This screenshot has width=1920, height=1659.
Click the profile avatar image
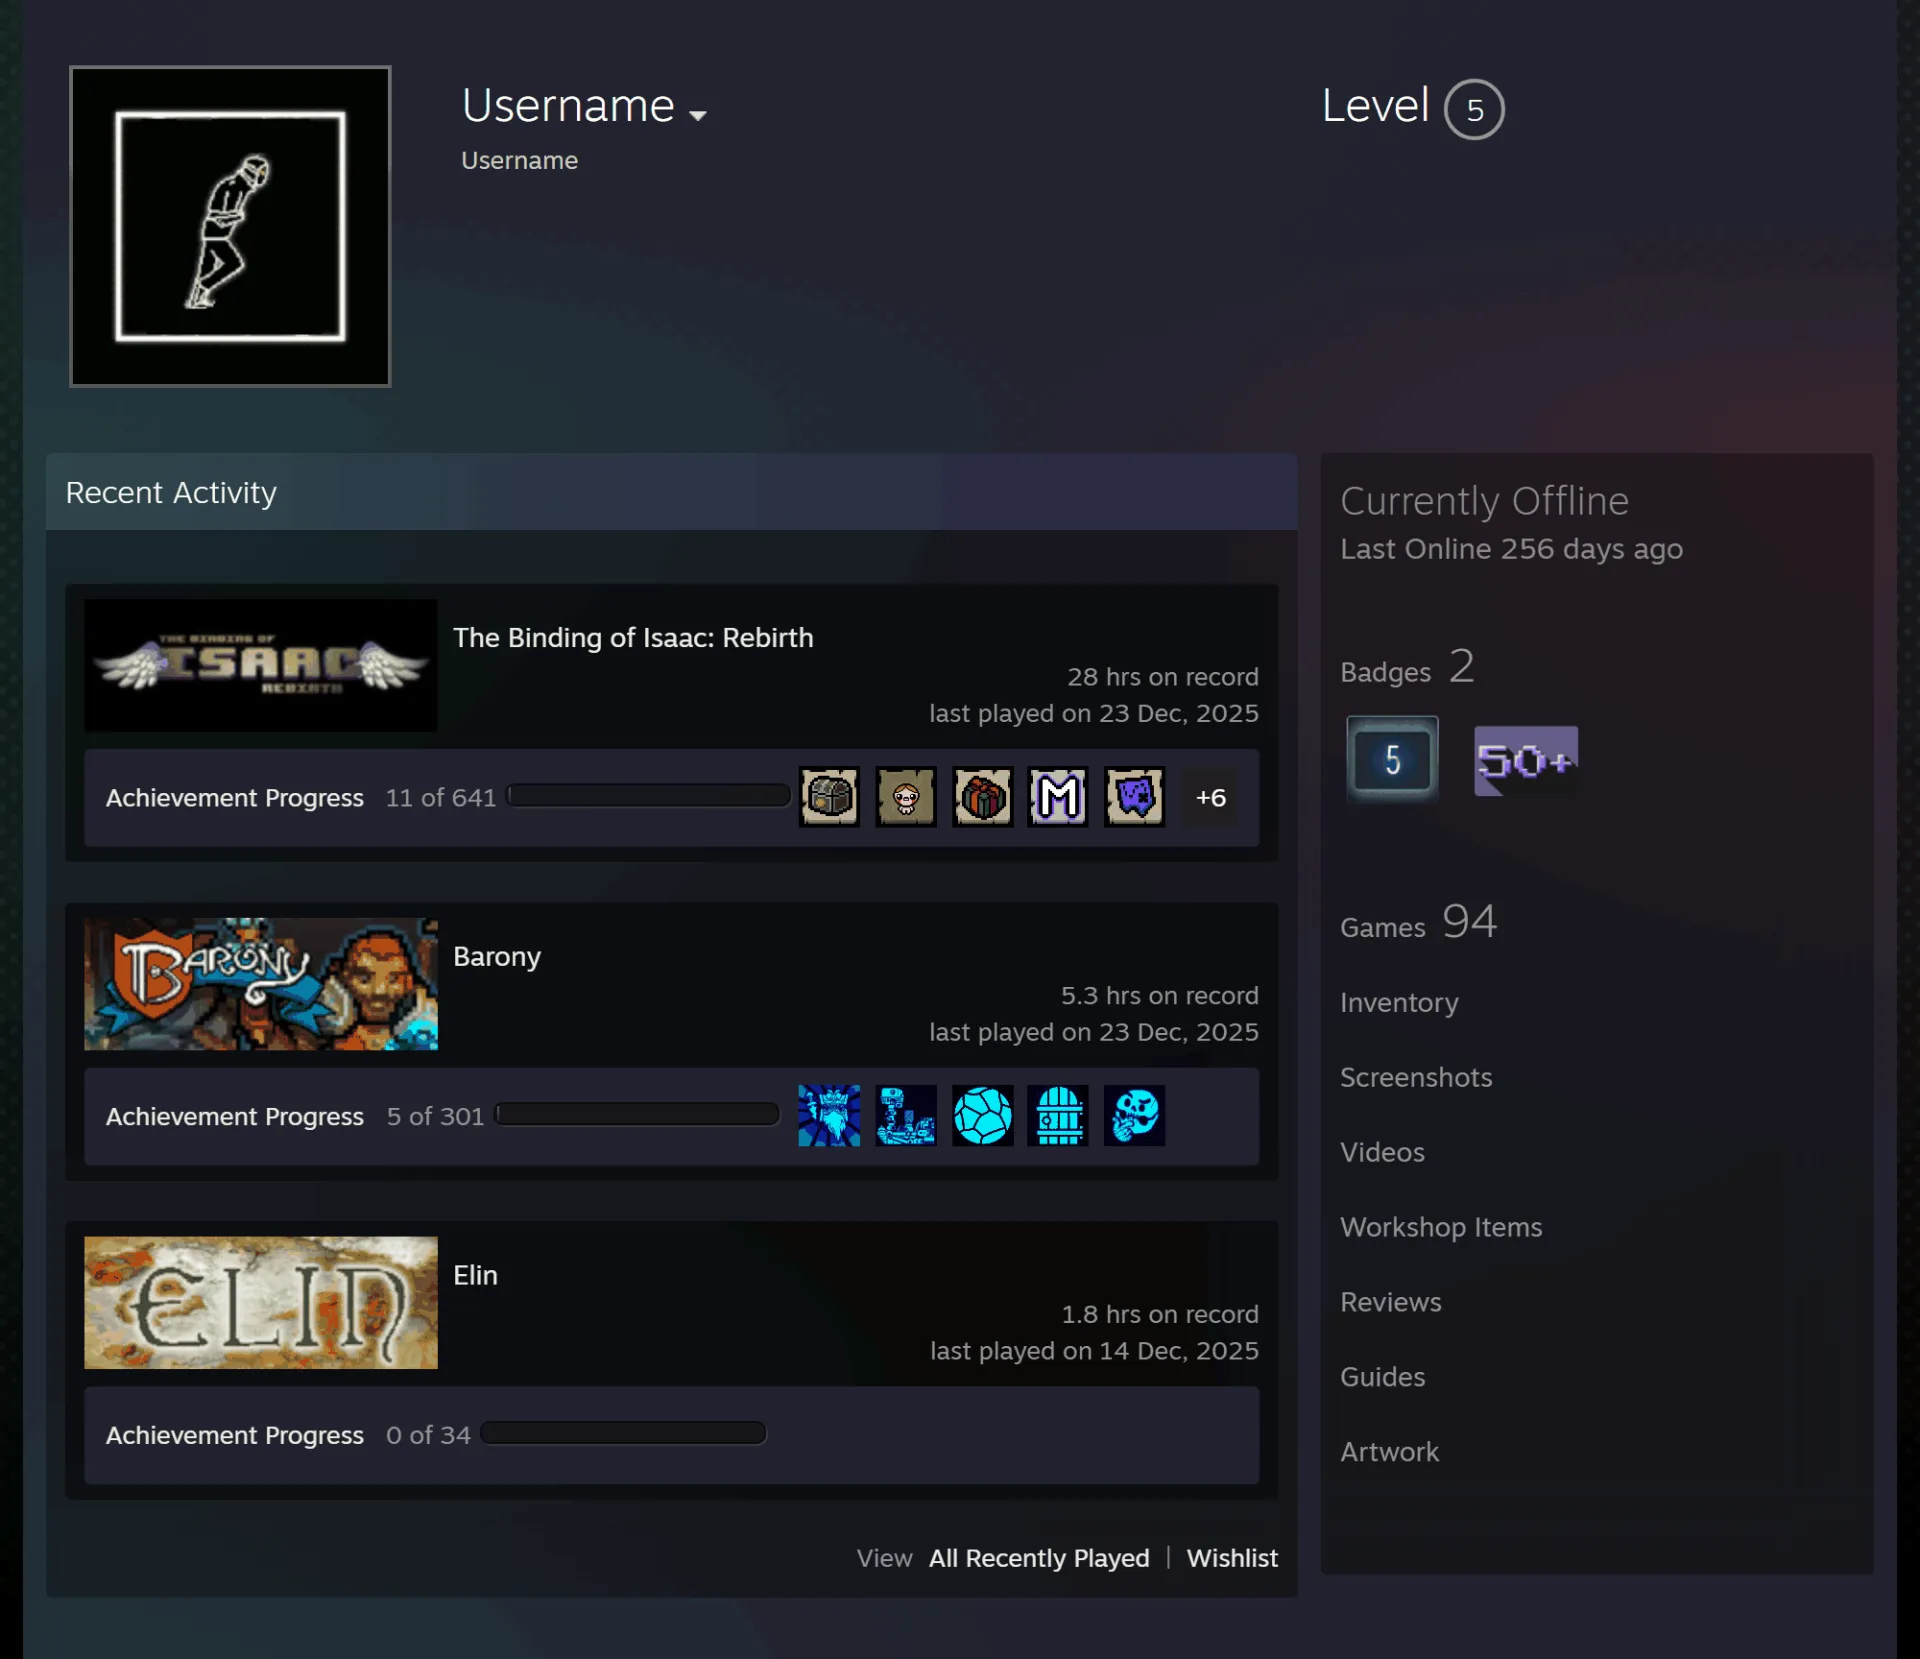click(230, 226)
